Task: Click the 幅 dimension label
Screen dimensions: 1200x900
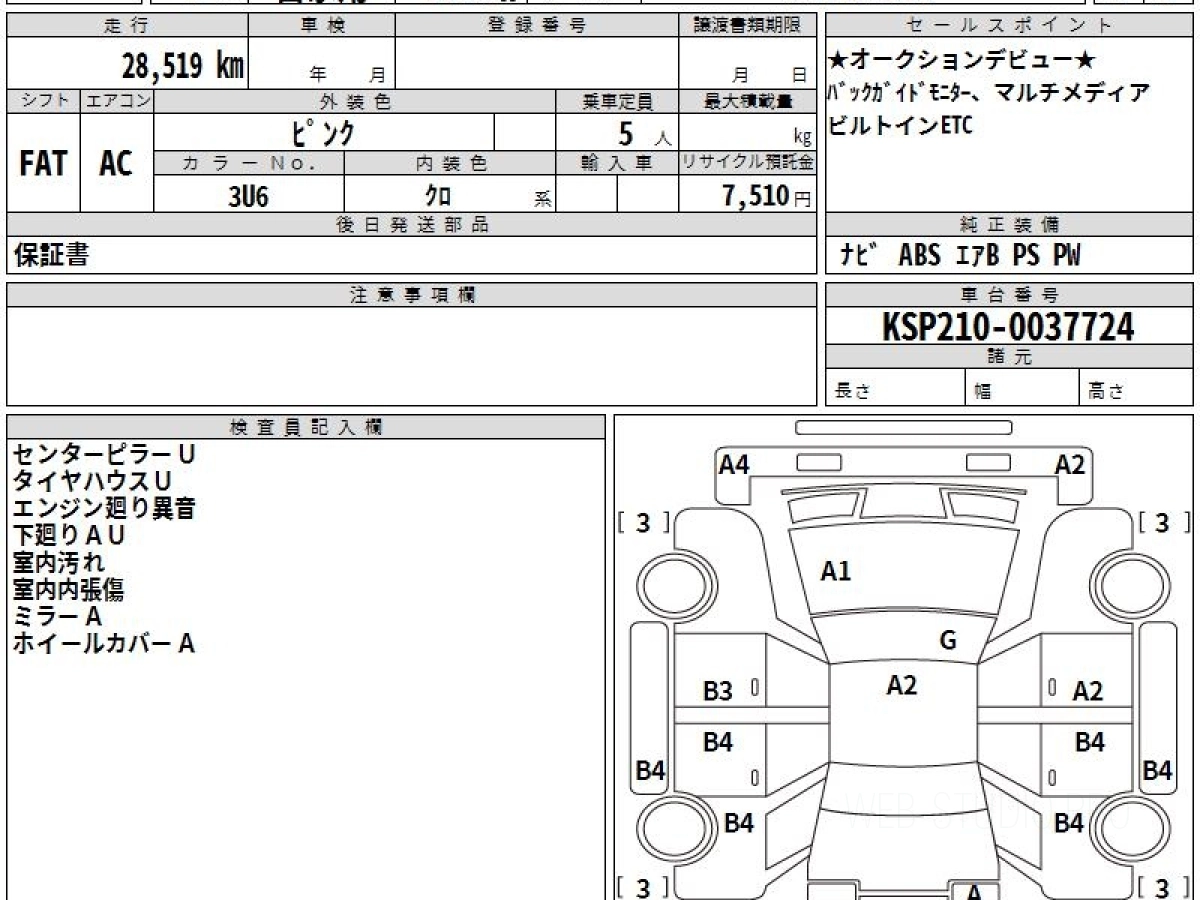Action: 983,393
